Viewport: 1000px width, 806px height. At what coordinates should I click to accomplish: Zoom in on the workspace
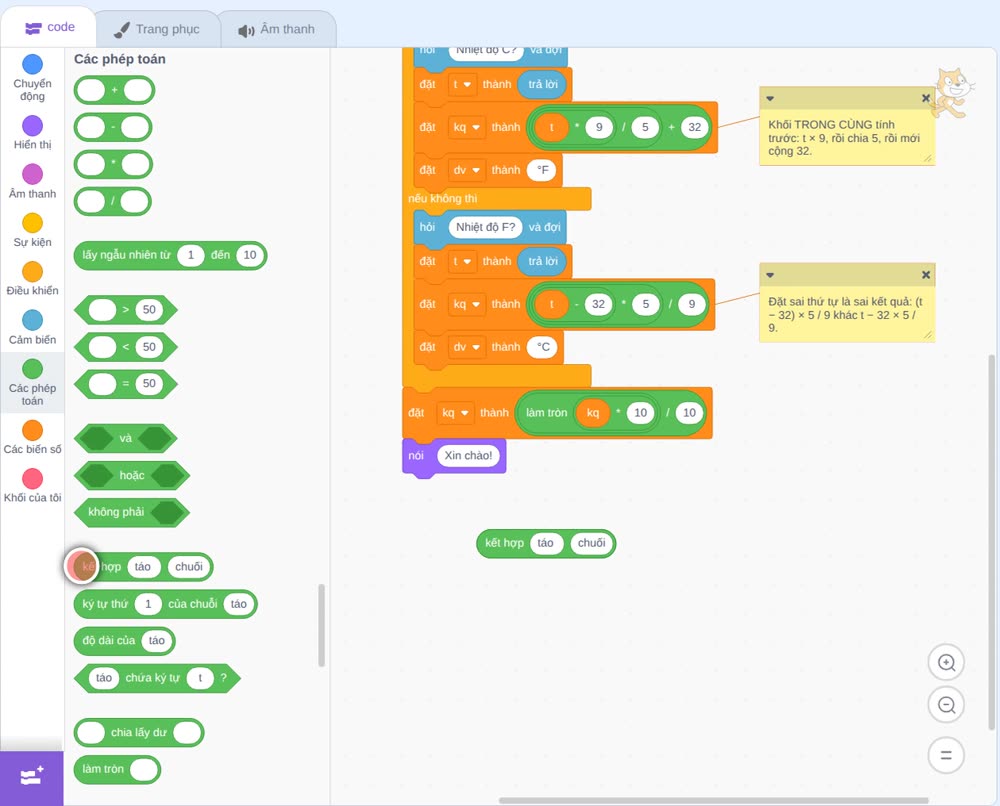[x=946, y=663]
